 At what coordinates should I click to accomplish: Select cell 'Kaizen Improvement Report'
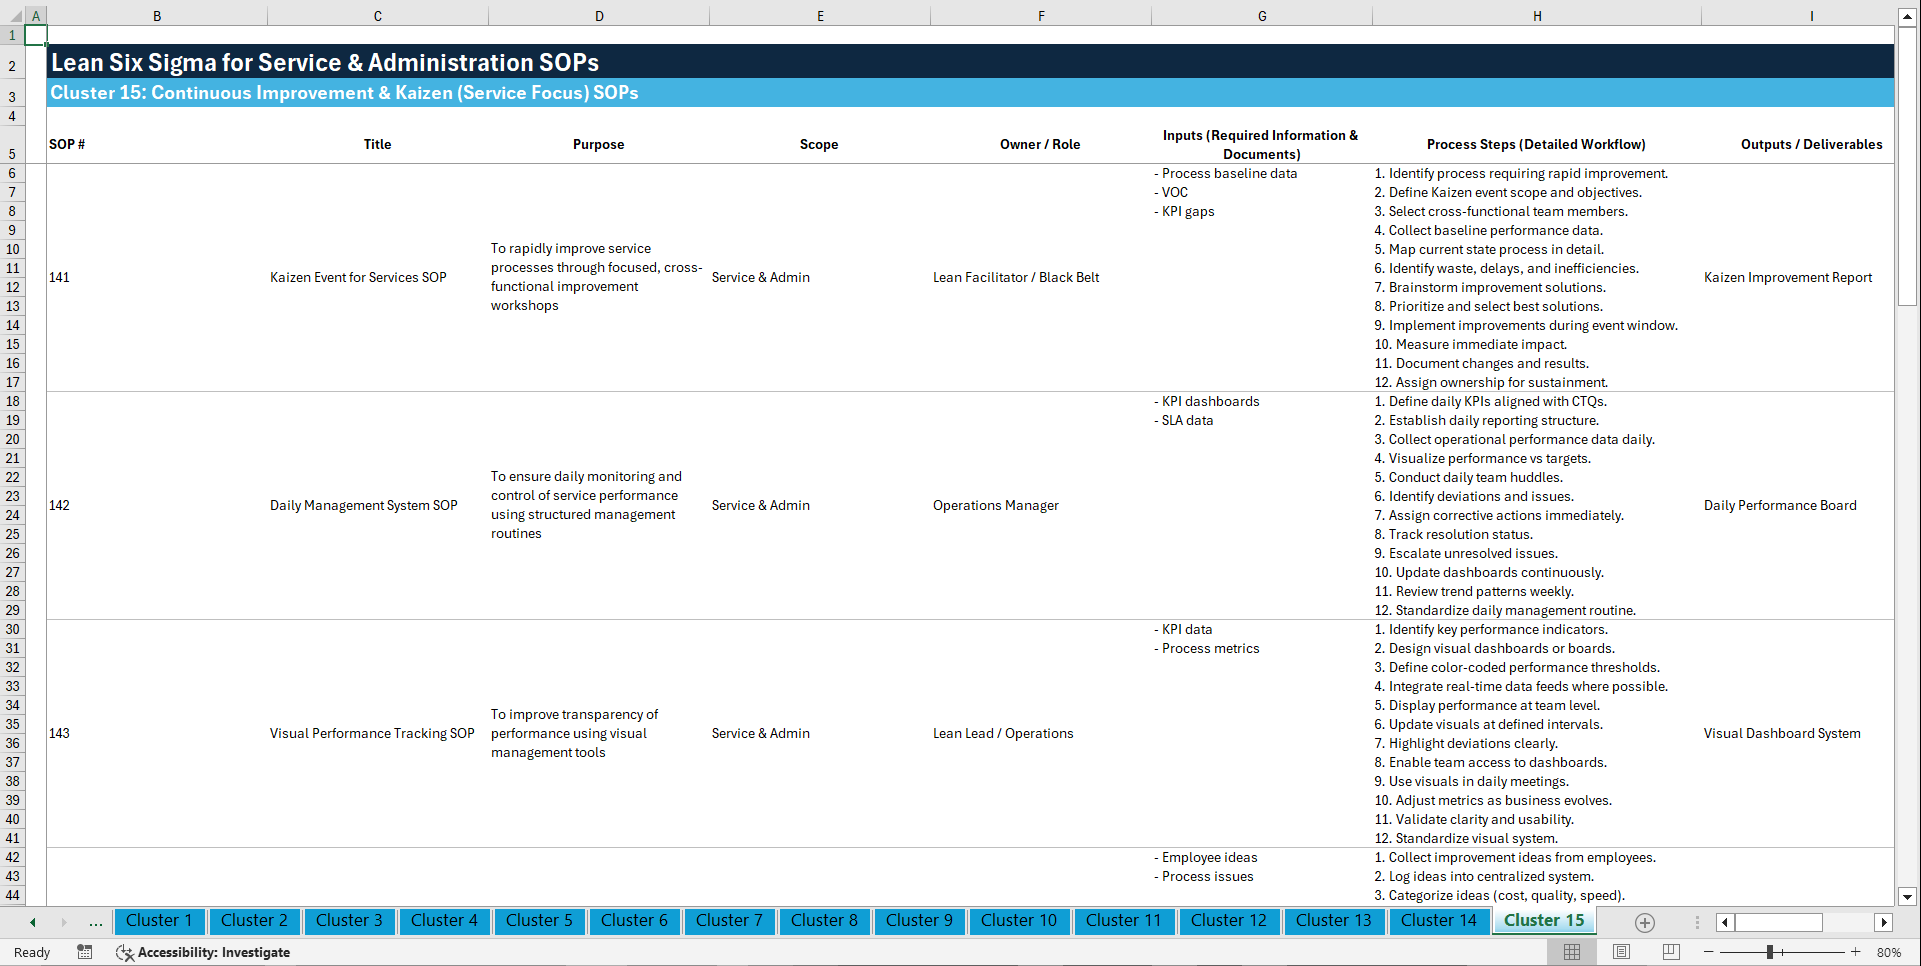click(1798, 277)
